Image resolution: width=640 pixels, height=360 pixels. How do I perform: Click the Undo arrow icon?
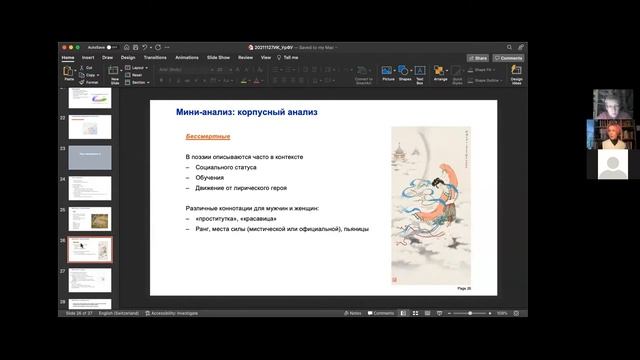[144, 47]
